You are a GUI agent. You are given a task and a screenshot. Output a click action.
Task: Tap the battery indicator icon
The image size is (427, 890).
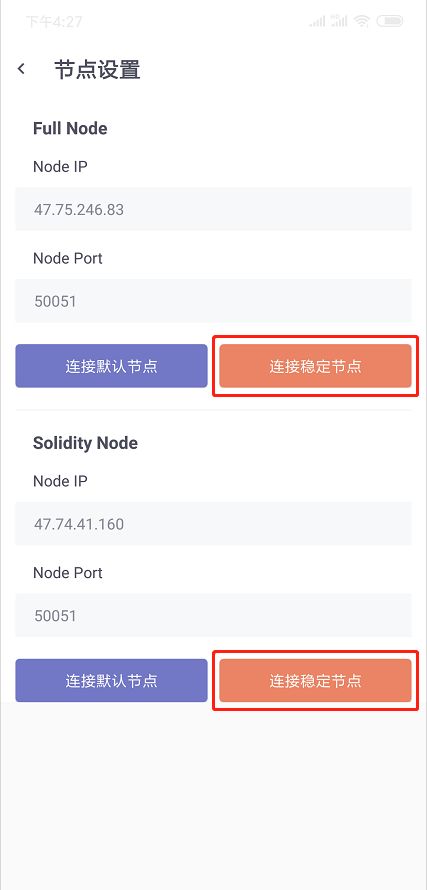(x=390, y=22)
